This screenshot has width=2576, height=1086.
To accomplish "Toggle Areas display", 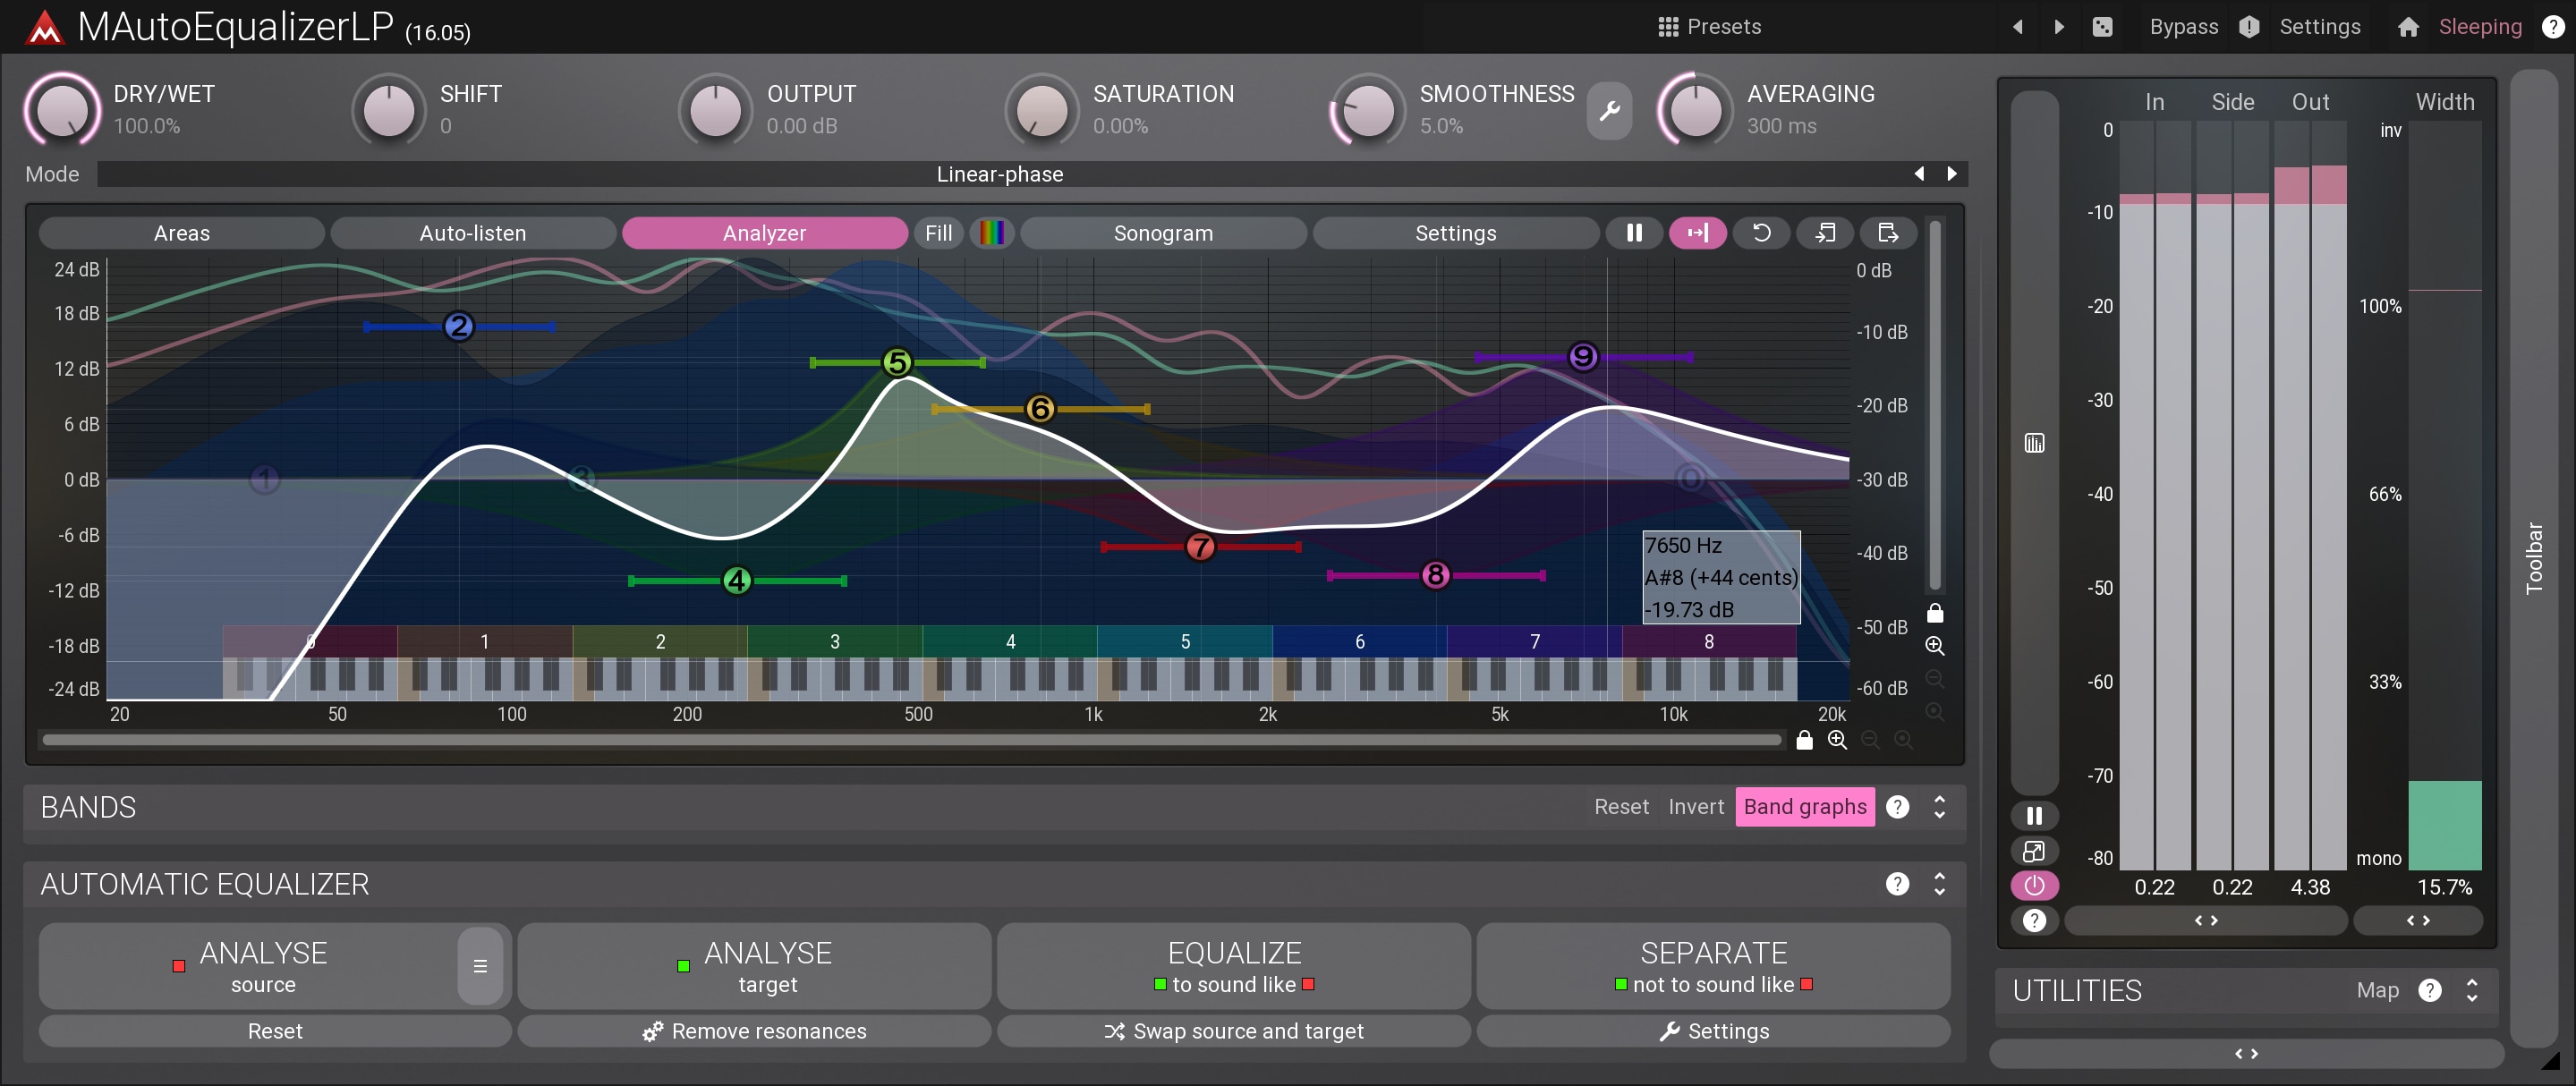I will click(182, 233).
